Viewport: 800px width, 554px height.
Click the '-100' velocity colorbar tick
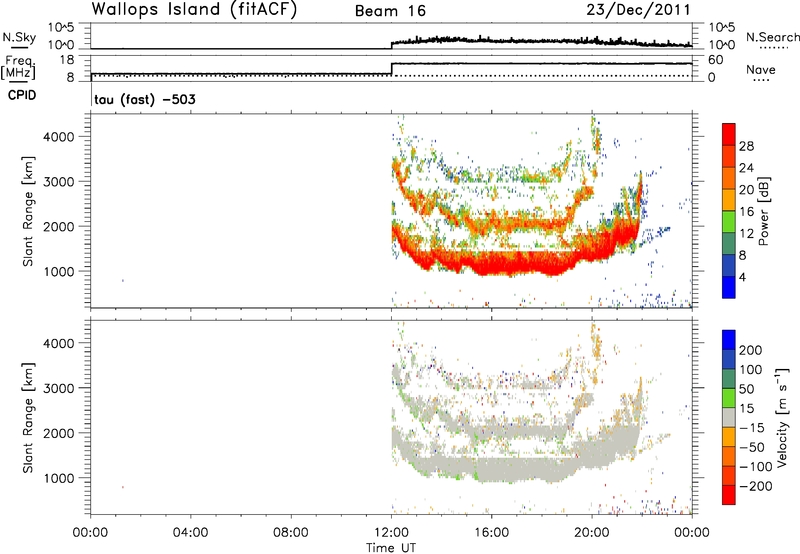click(x=756, y=467)
